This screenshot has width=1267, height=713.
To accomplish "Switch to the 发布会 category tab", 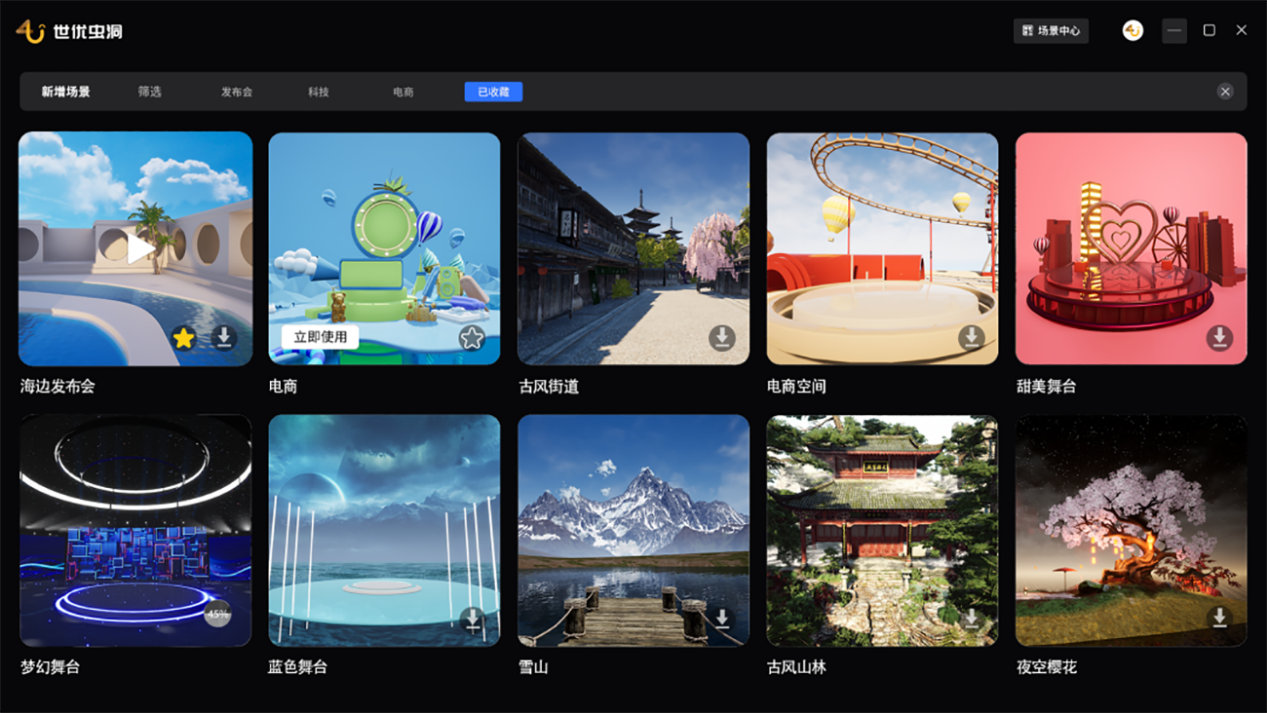I will click(x=237, y=92).
